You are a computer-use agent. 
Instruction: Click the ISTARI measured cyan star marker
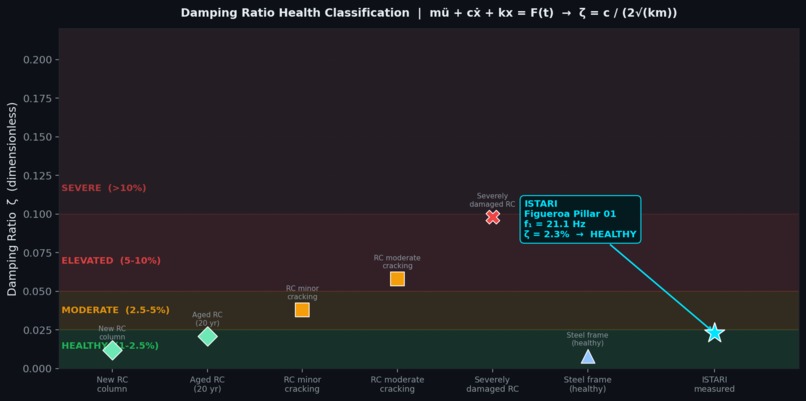pos(714,333)
